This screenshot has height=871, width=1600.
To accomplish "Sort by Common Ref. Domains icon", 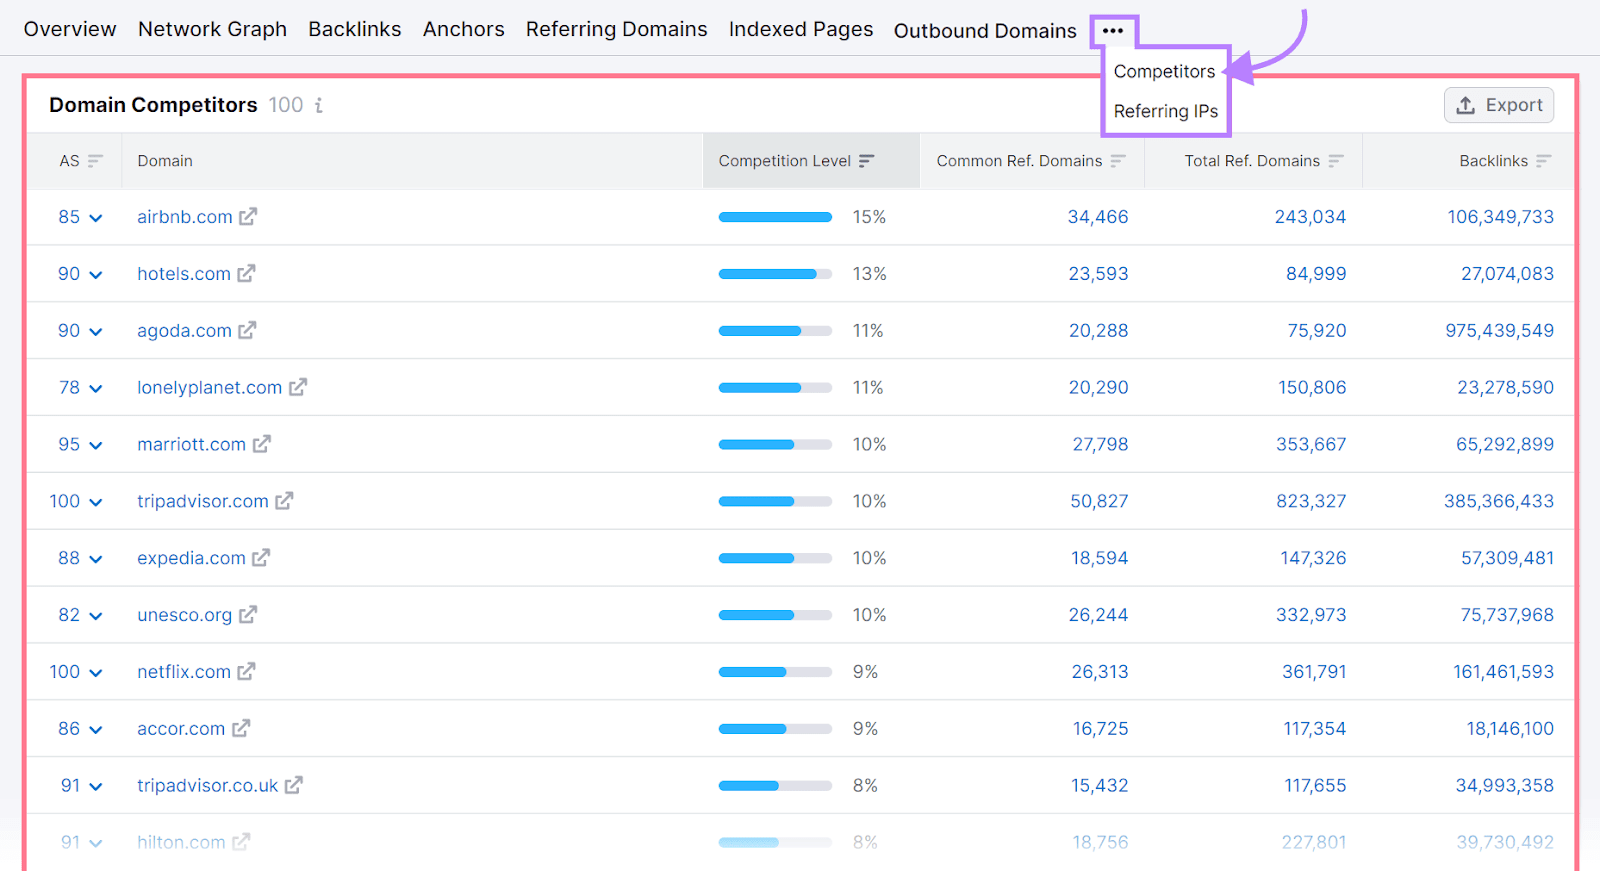I will coord(1118,161).
